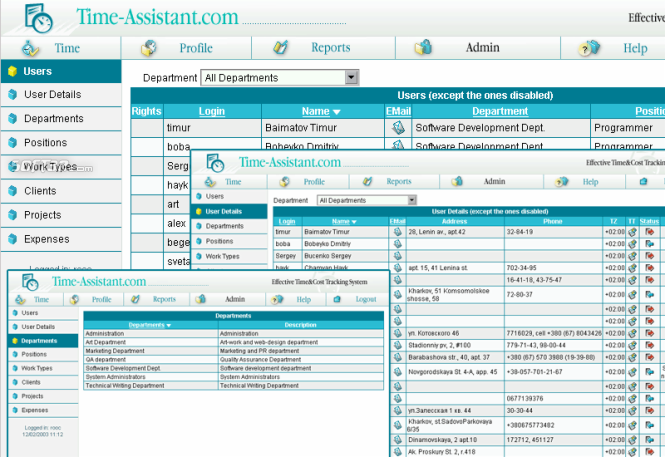Open the All Departments dropdown arrow
Image resolution: width=665 pixels, height=457 pixels.
(x=351, y=78)
